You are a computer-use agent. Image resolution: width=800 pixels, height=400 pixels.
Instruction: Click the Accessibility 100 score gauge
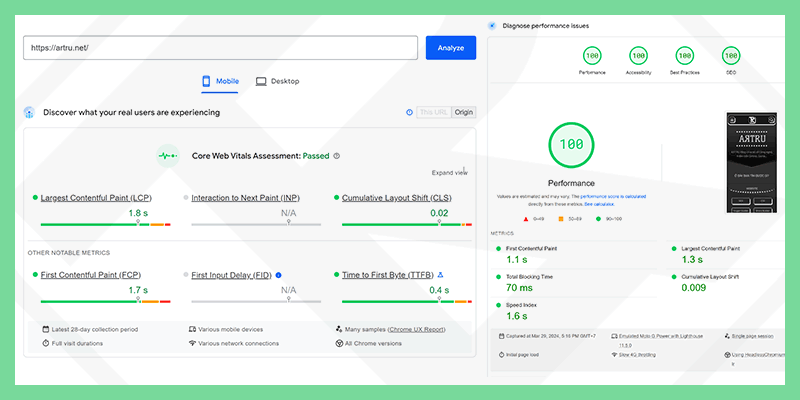coord(638,56)
